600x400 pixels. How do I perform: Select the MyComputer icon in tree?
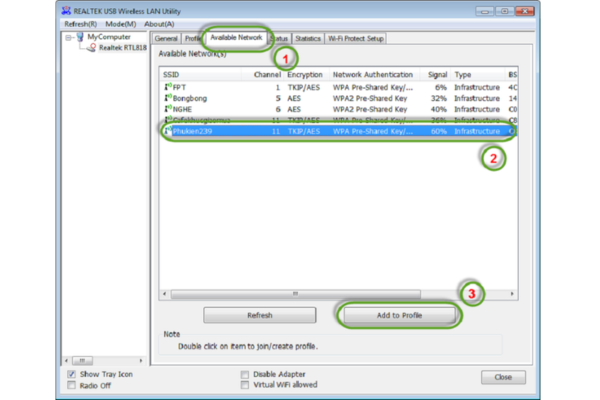80,37
